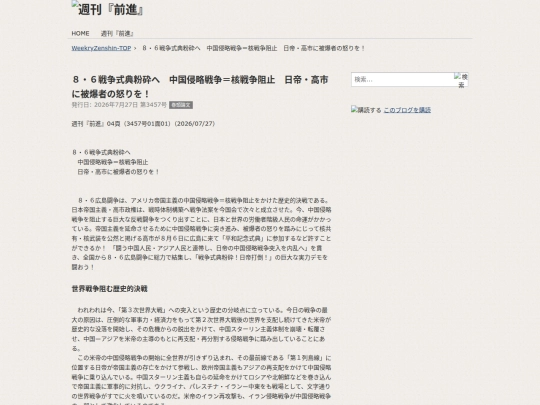This screenshot has height=405, width=540.
Task: Click paragraph beginning 8・6広島闘争は
Action: pyautogui.click(x=201, y=233)
